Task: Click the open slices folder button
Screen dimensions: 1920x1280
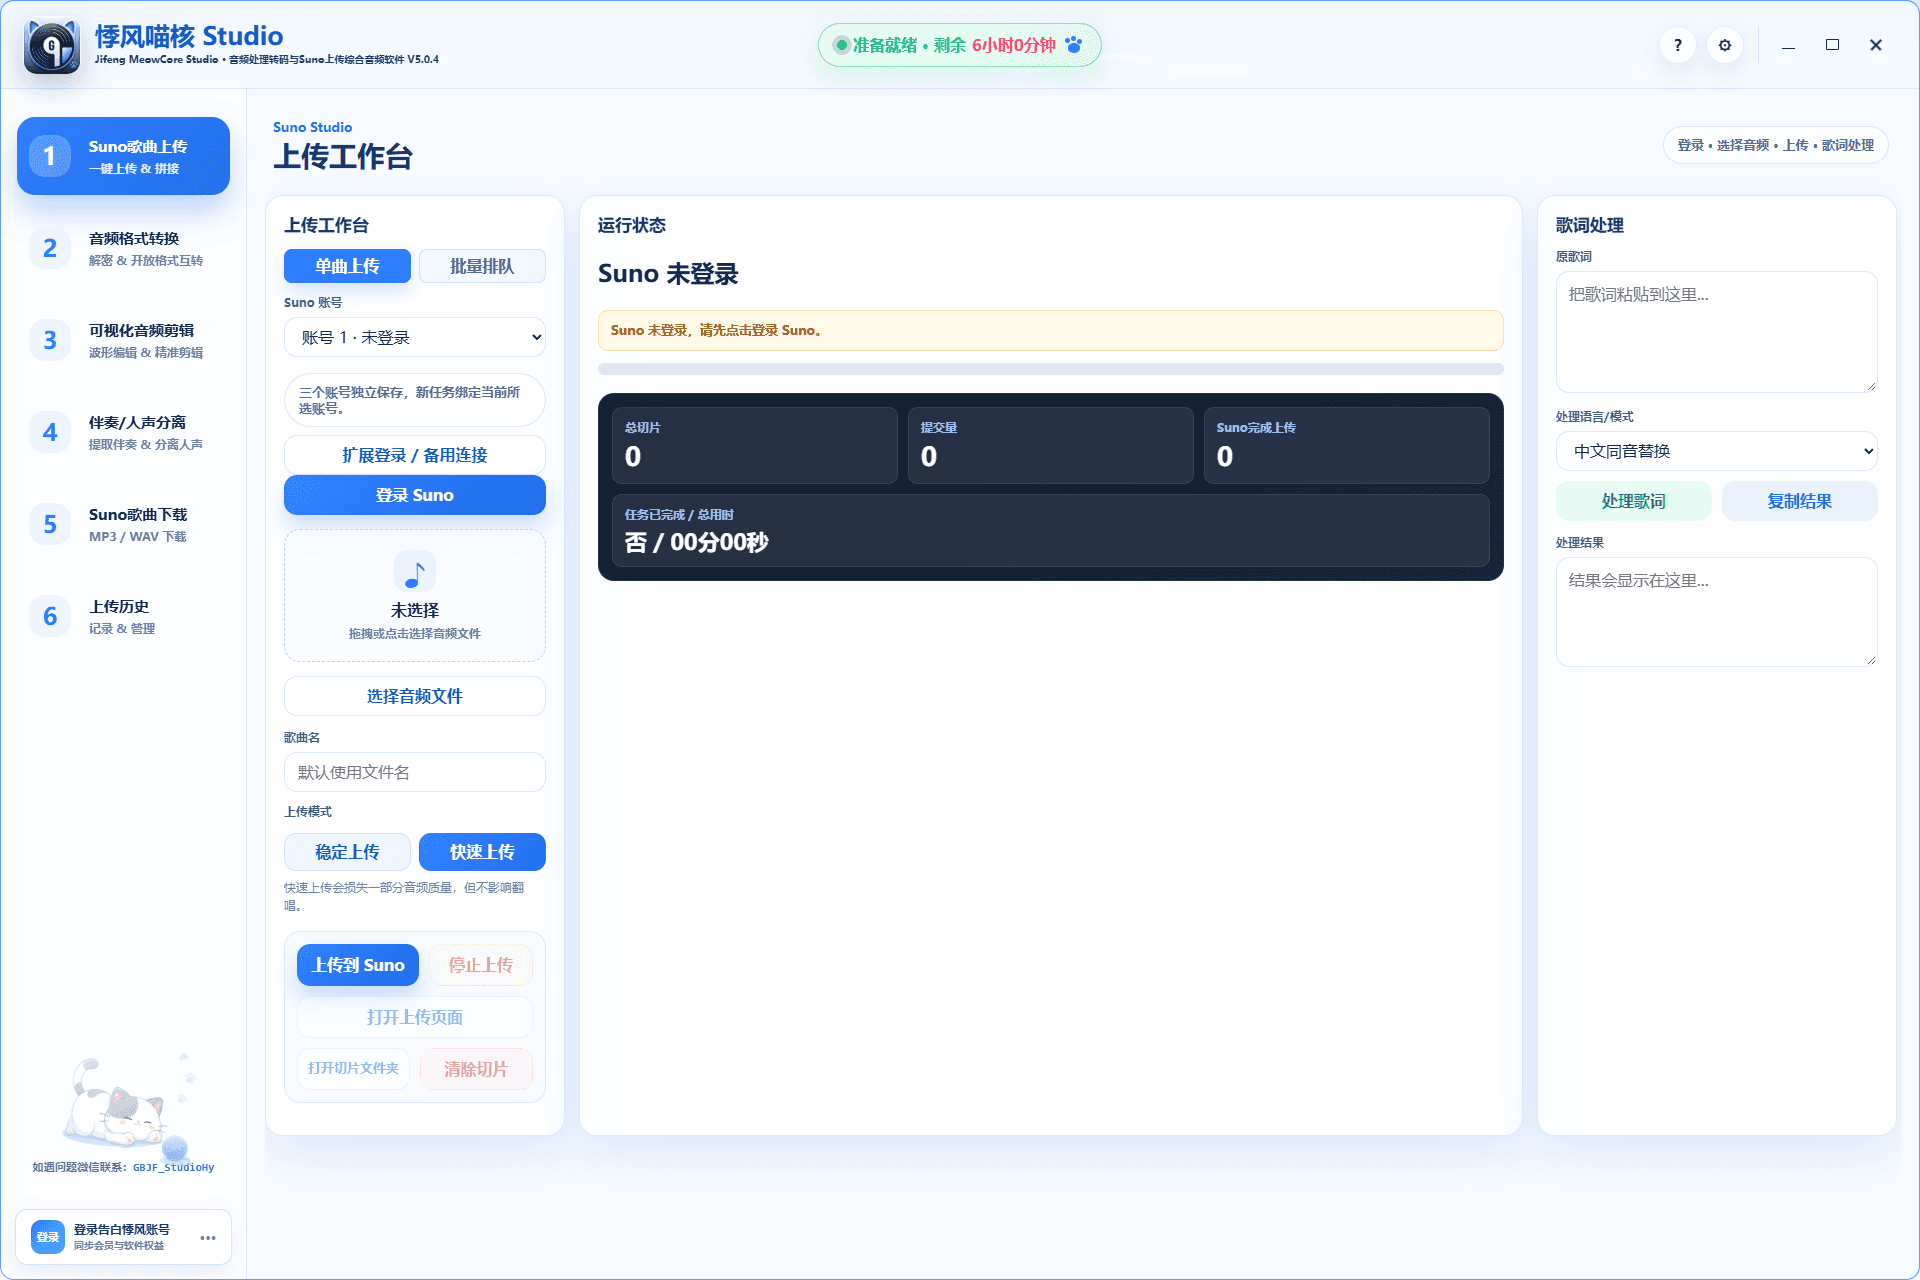Action: click(353, 1068)
